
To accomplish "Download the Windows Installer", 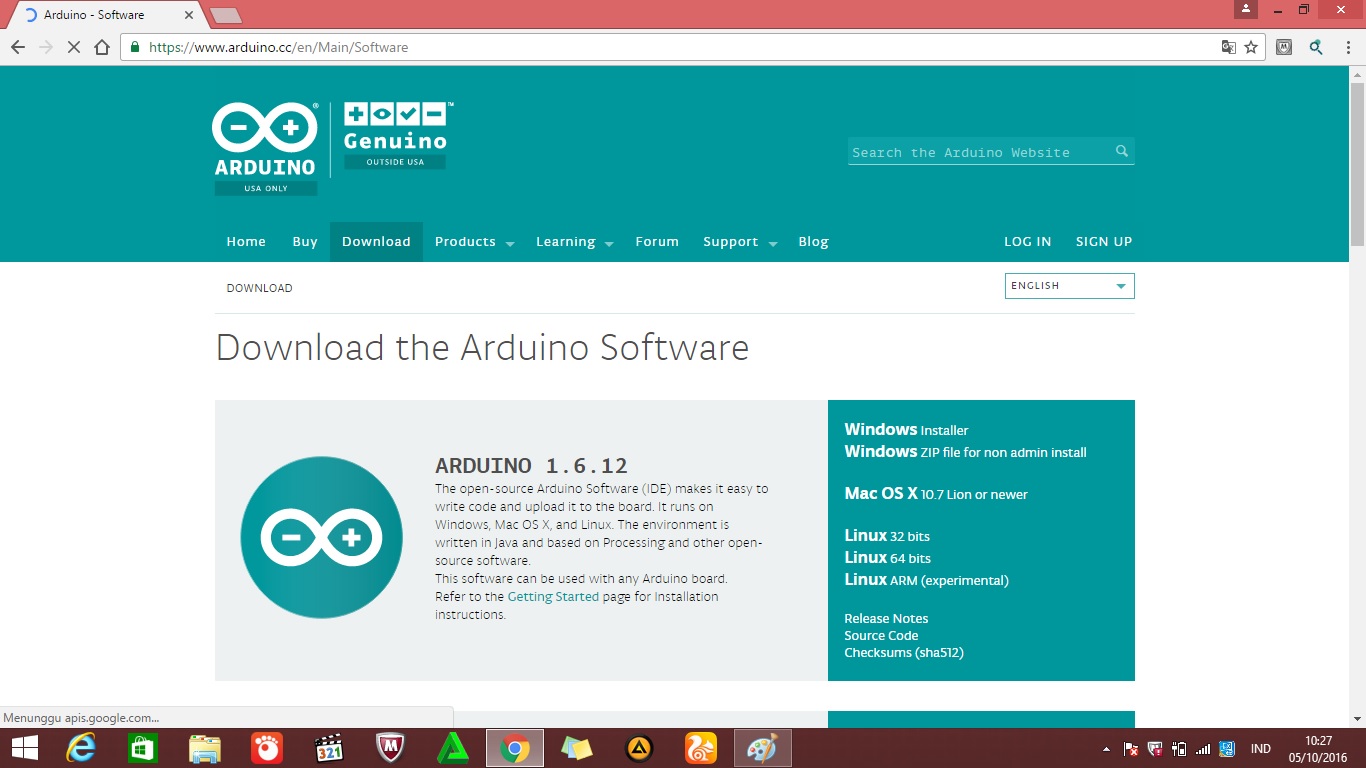I will pyautogui.click(x=908, y=429).
